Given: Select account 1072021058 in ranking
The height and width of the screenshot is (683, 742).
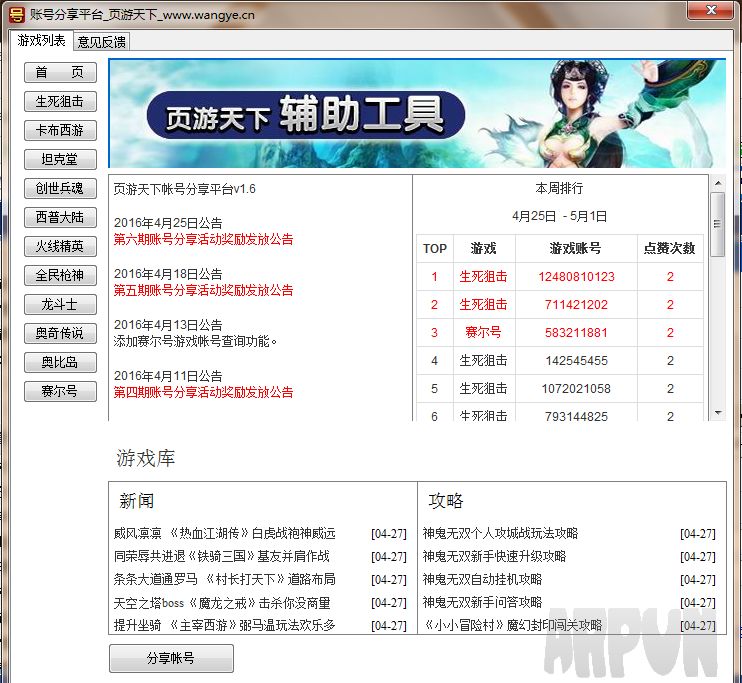Looking at the screenshot, I should click(x=576, y=389).
